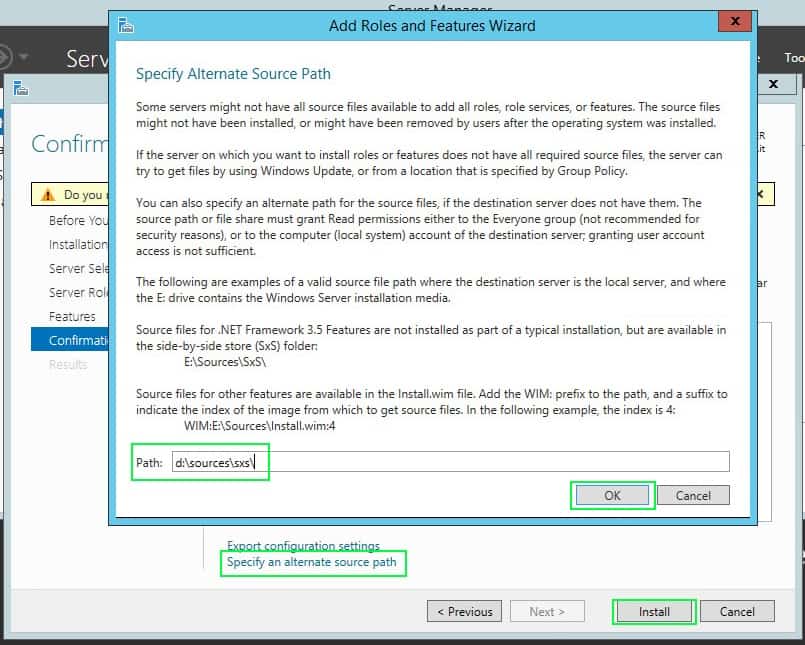Image resolution: width=805 pixels, height=645 pixels.
Task: Click the background wizard window title icon
Action: [20, 88]
